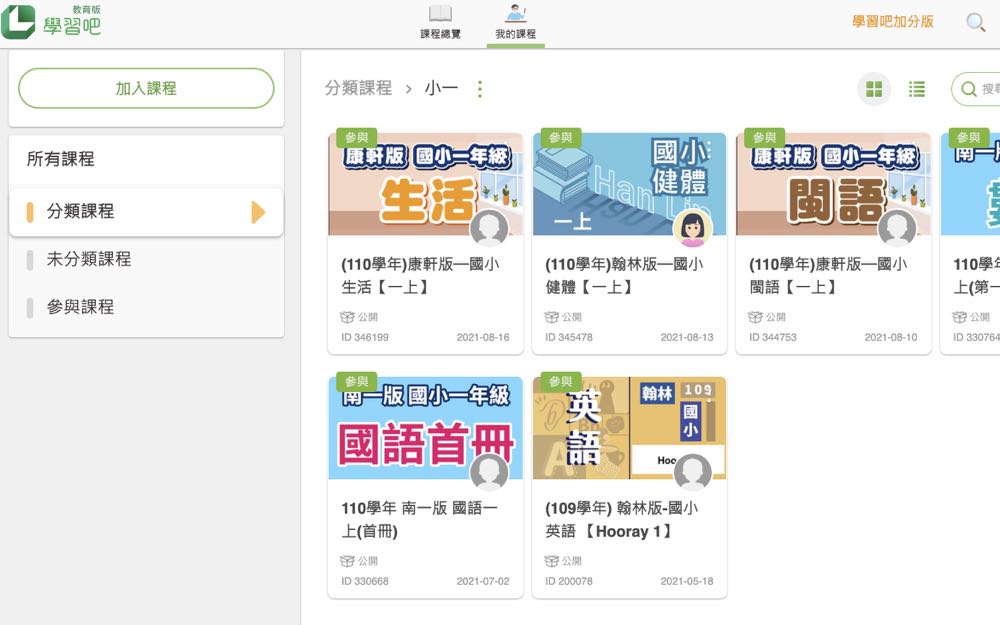Expand the 分類課程 orange arrow
The height and width of the screenshot is (625, 1000).
(258, 212)
